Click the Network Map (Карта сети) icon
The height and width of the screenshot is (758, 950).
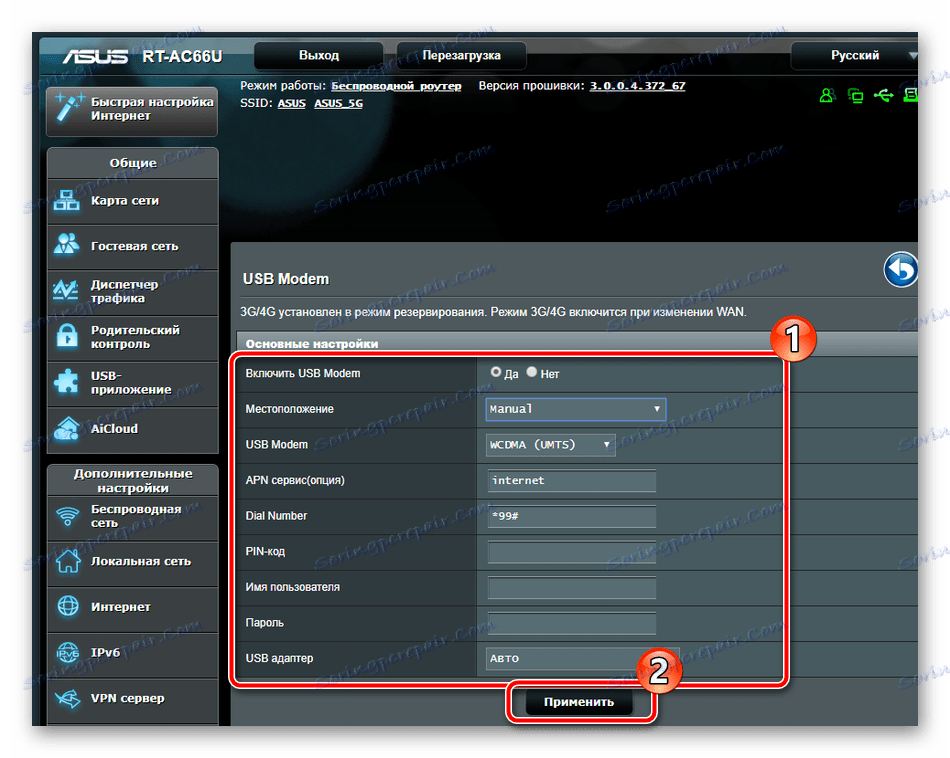[x=67, y=201]
